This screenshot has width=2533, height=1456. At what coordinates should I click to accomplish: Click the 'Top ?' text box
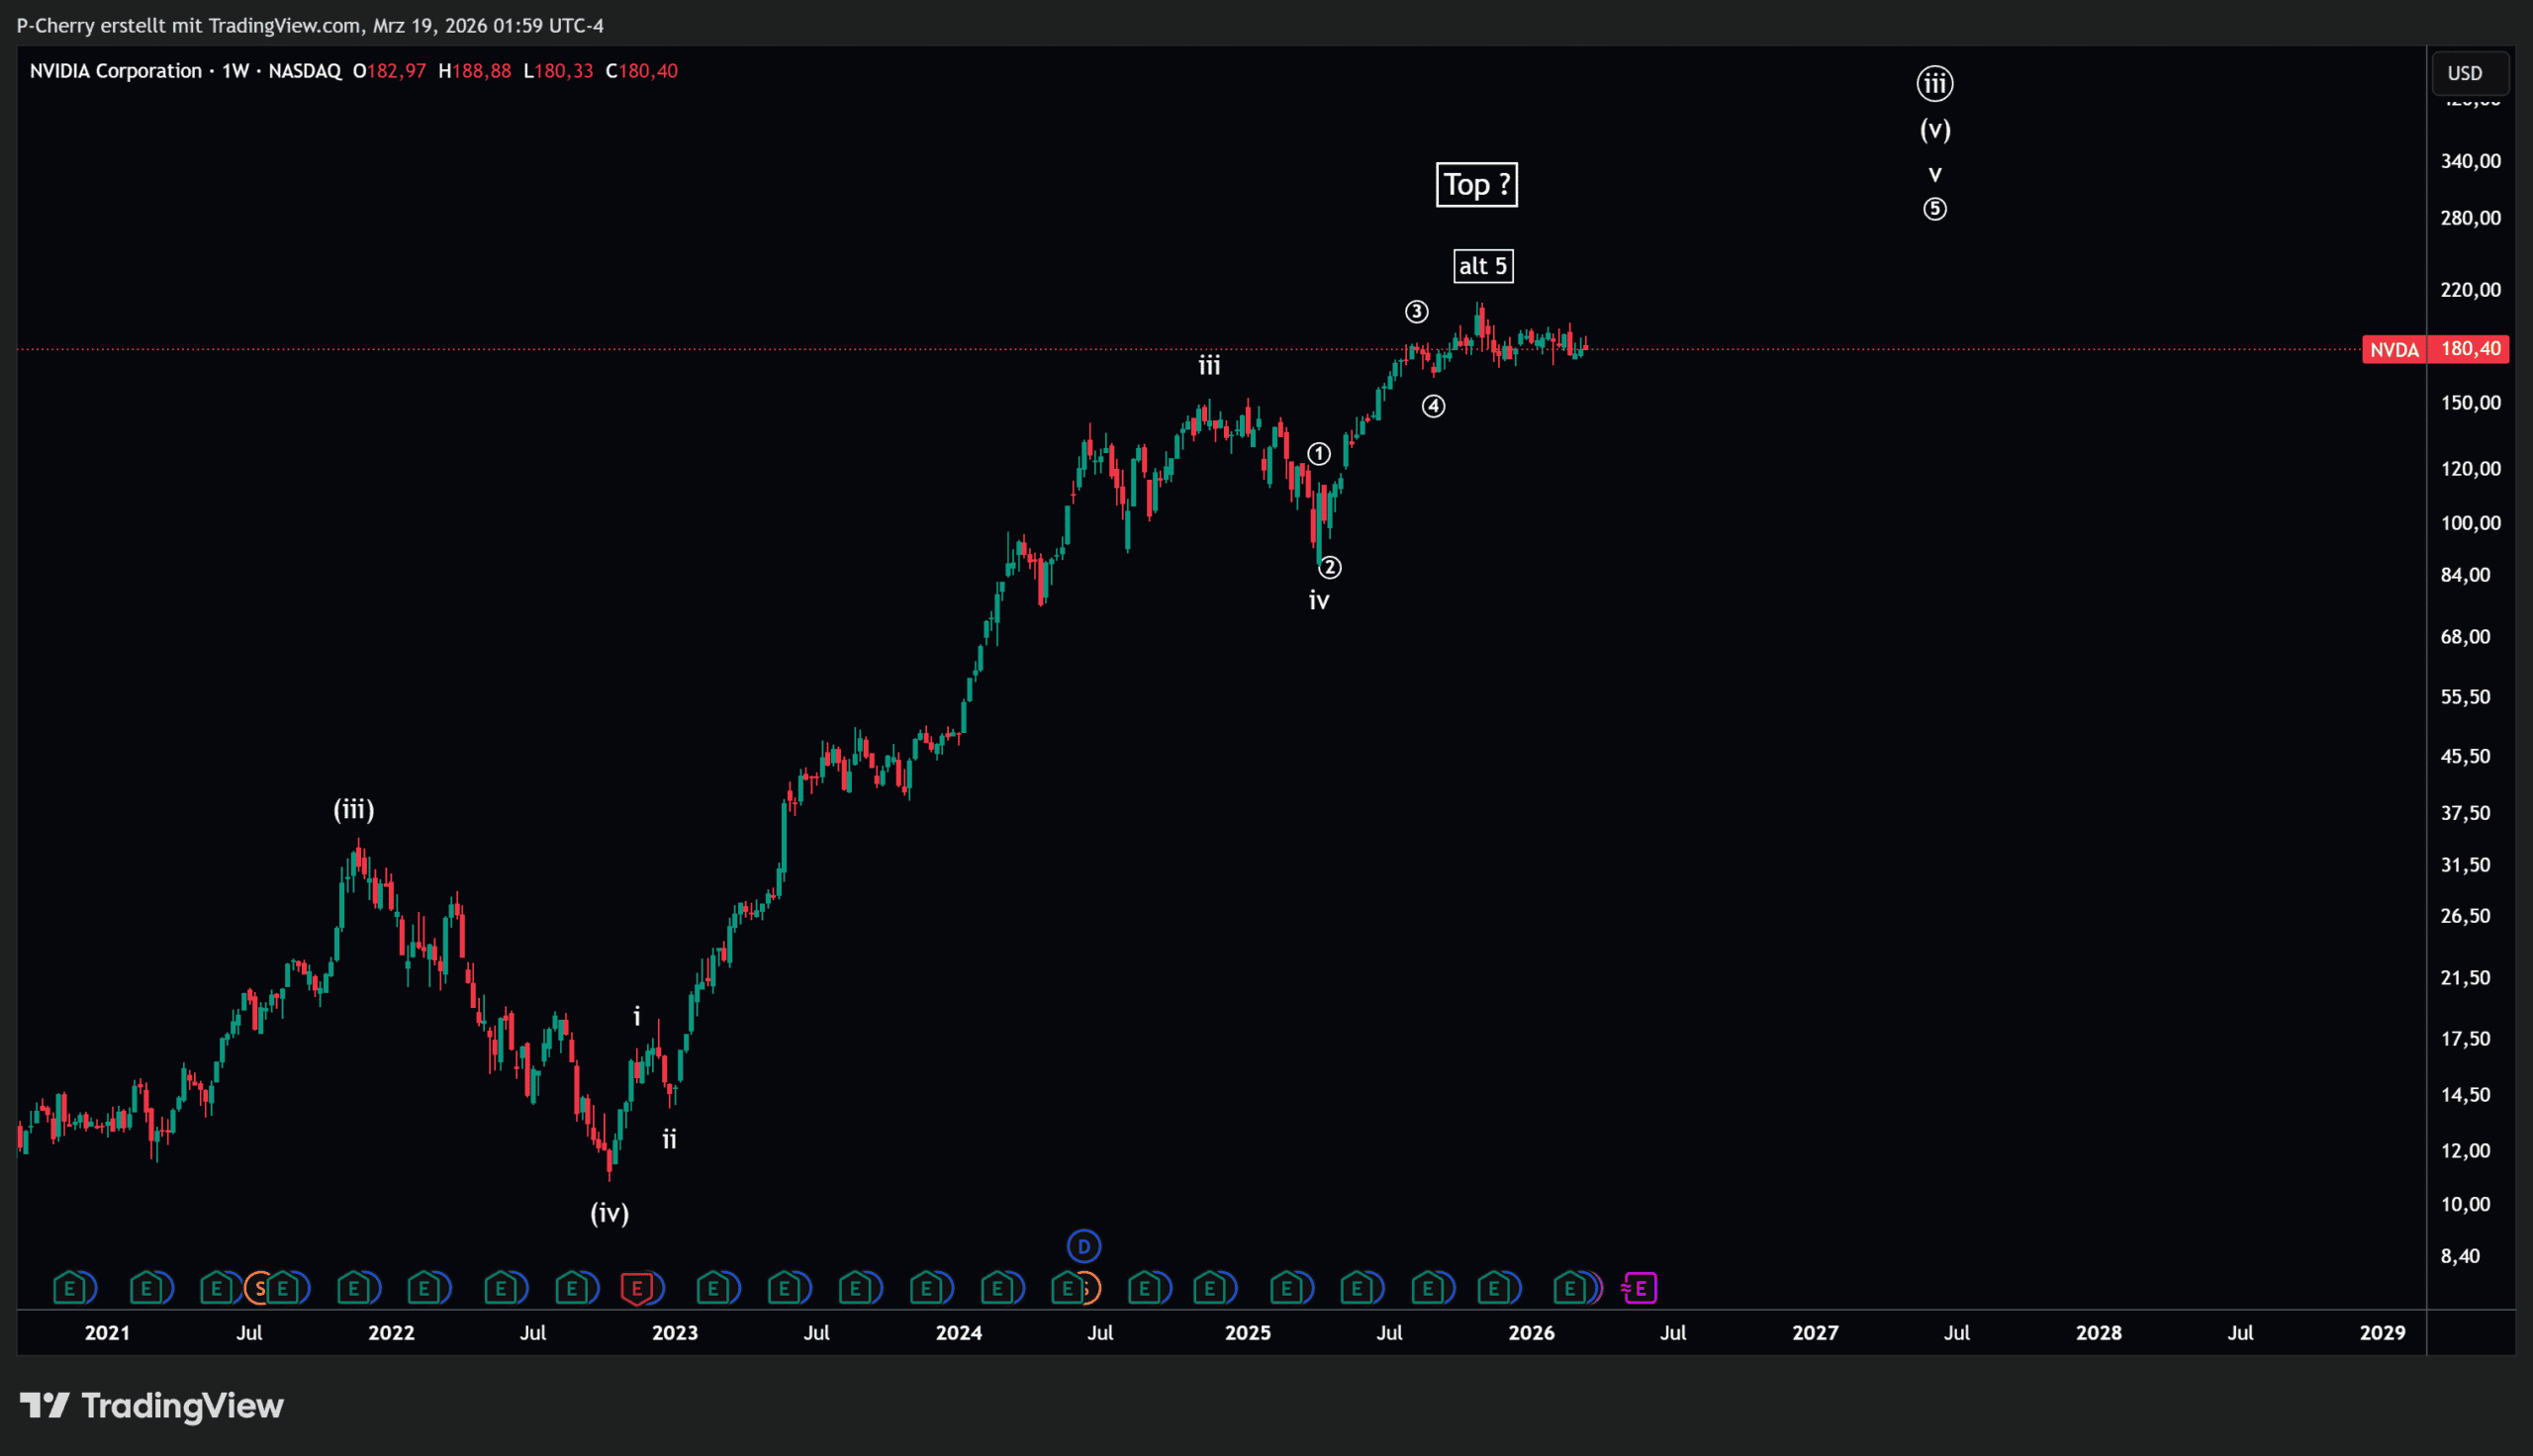coord(1476,185)
